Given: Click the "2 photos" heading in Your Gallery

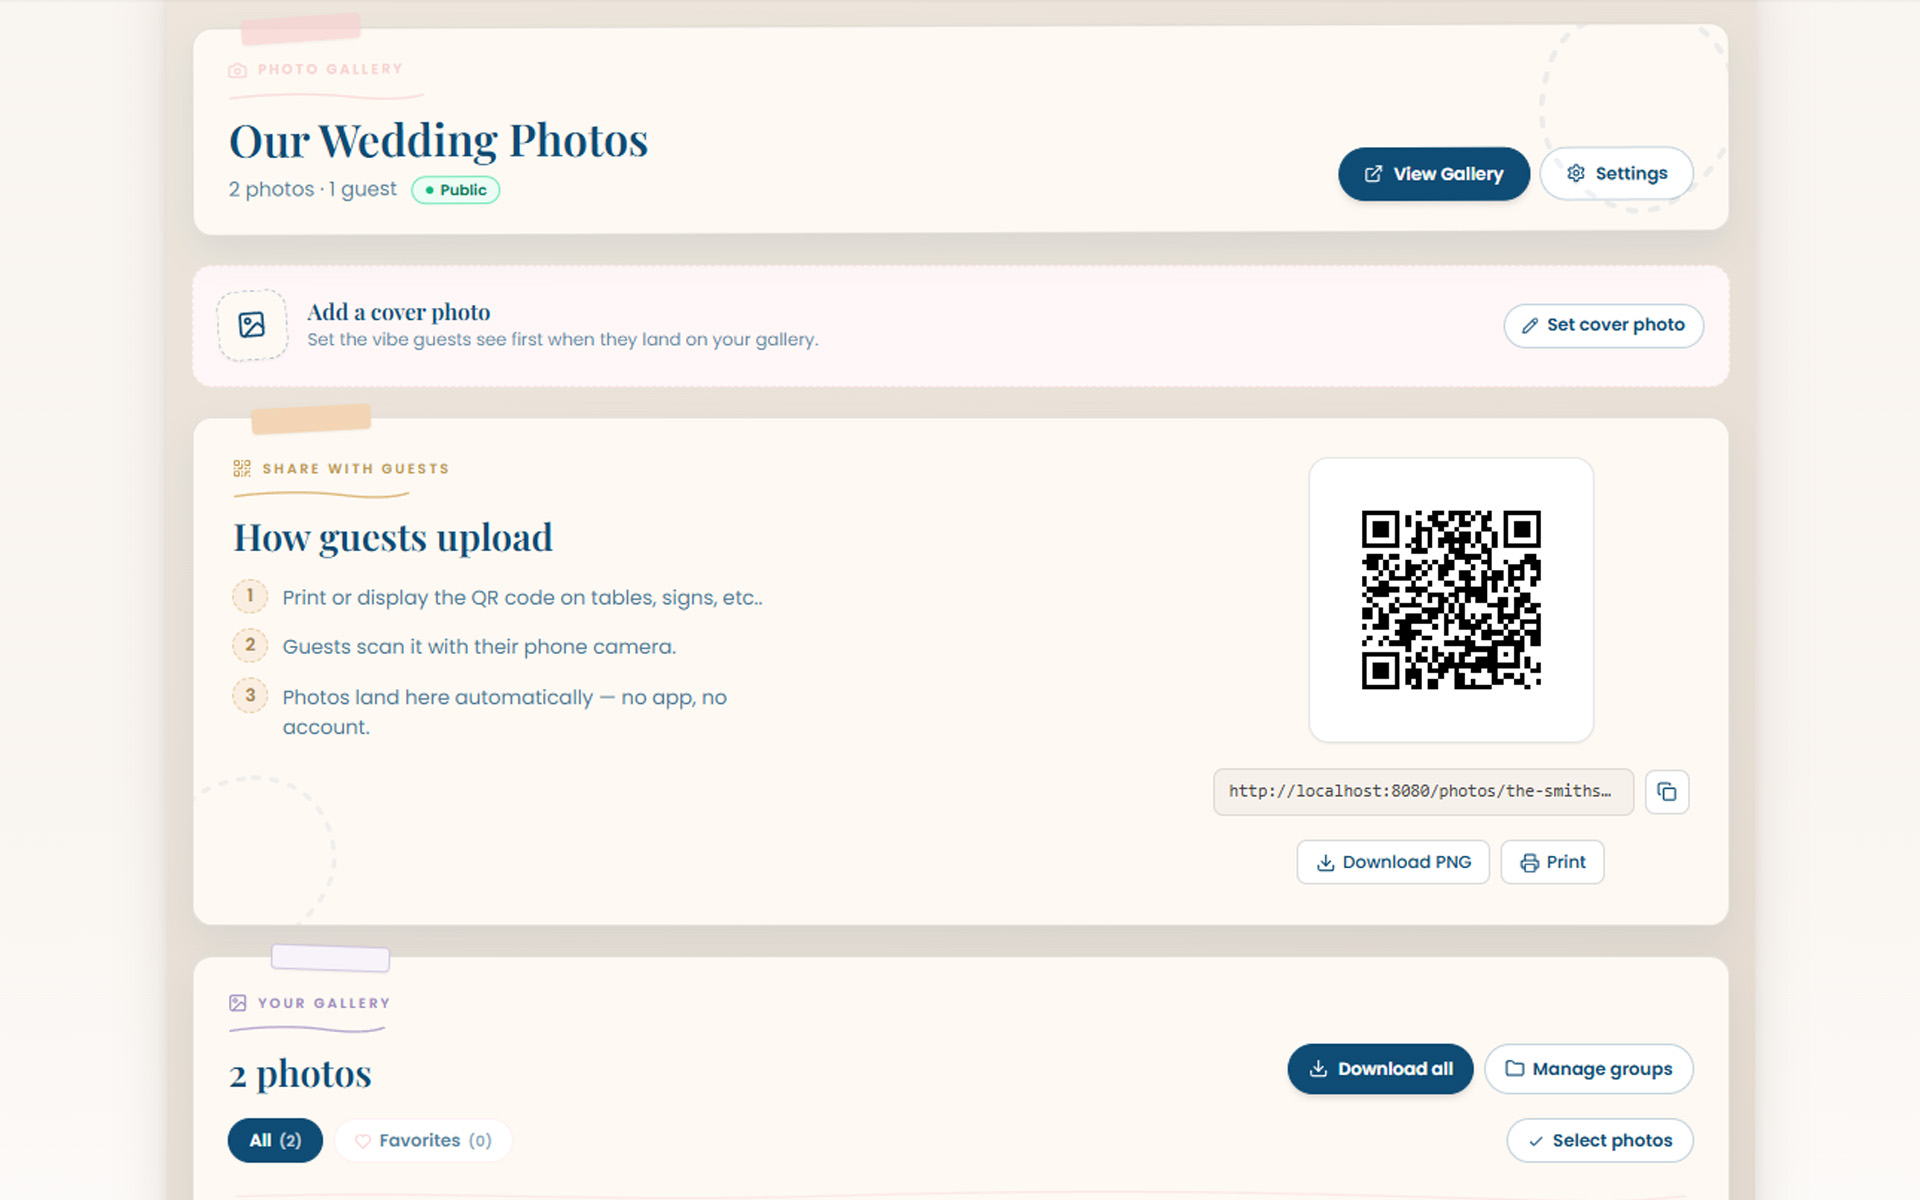Looking at the screenshot, I should point(300,1074).
